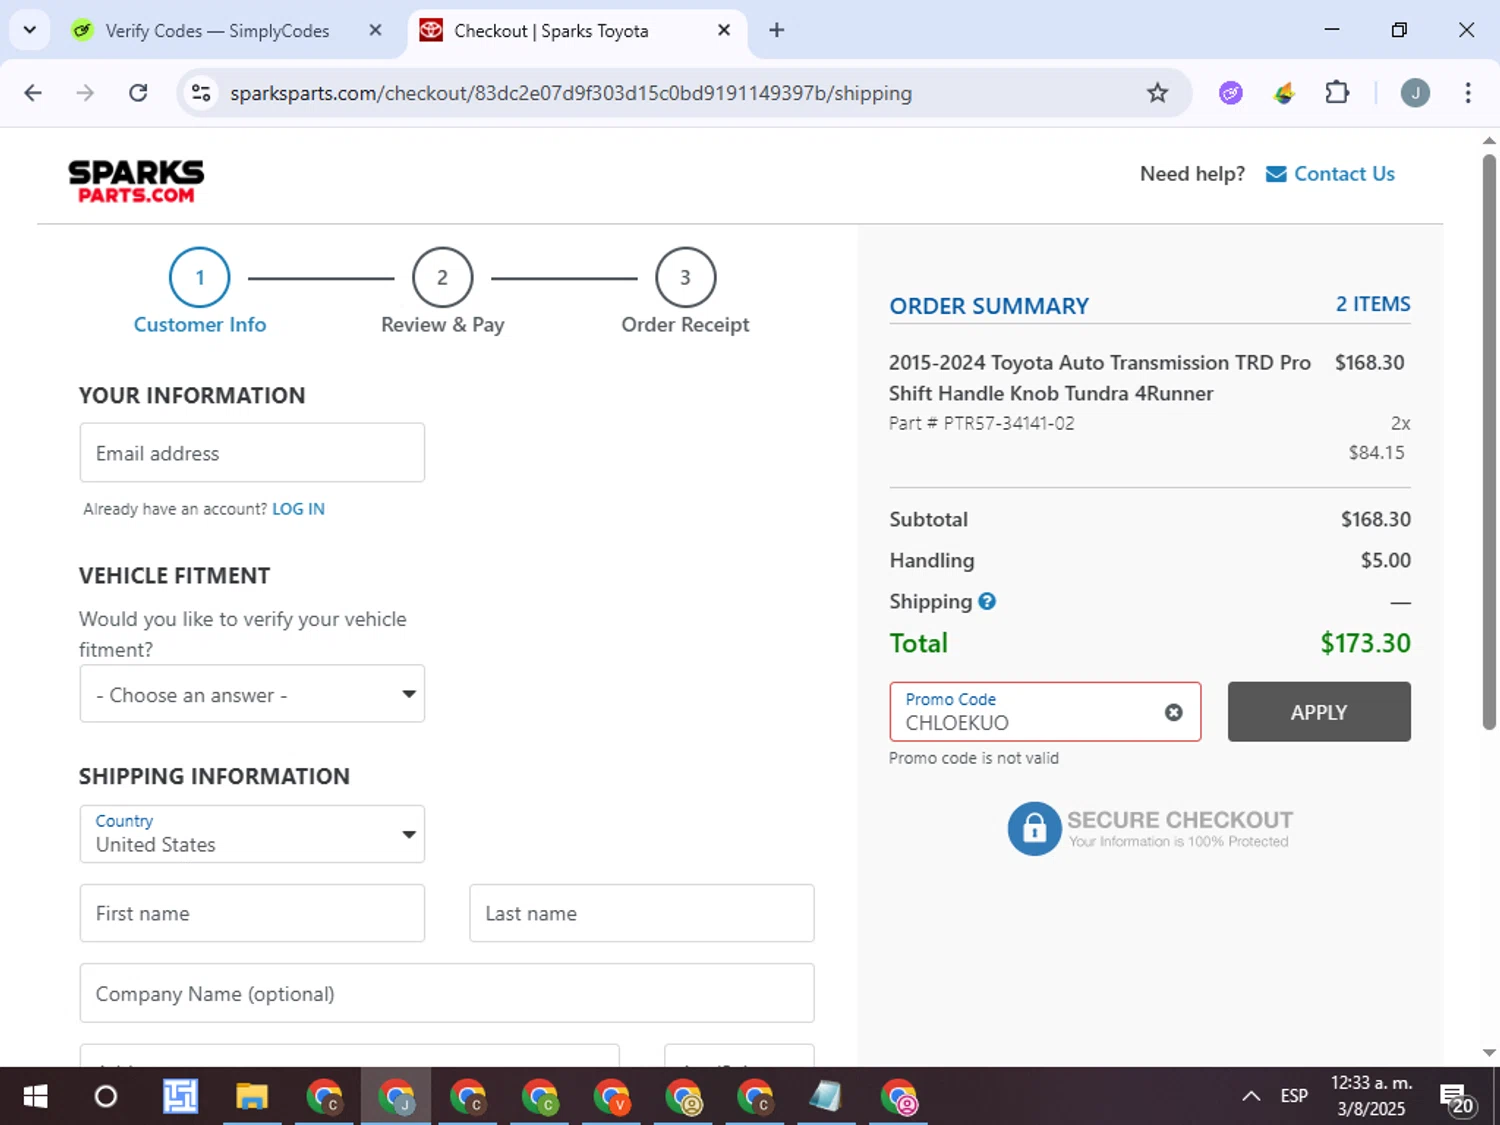This screenshot has width=1500, height=1125.
Task: Click the page vertical scrollbar
Action: click(1489, 440)
